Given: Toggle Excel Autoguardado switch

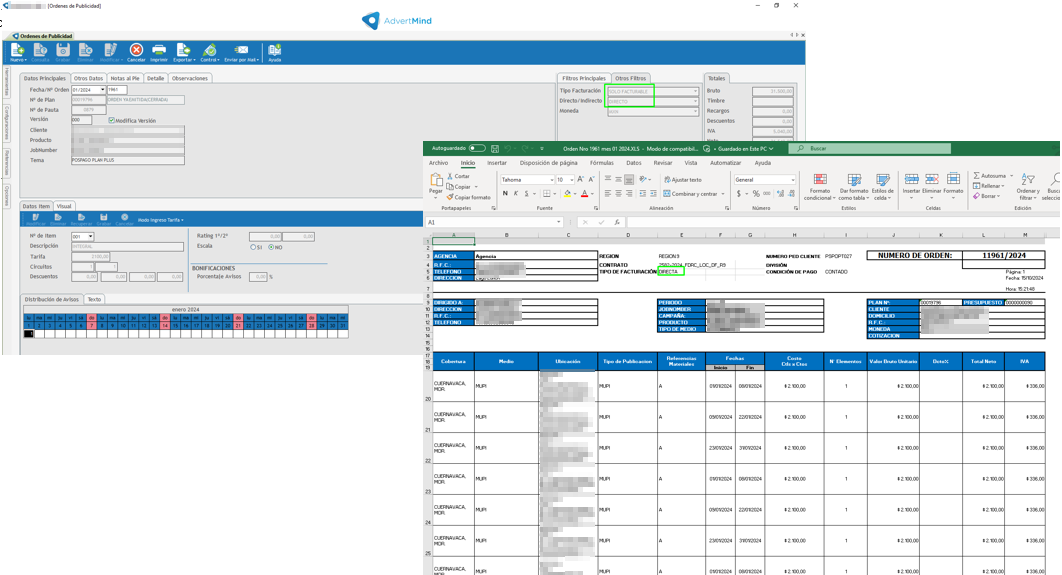Looking at the screenshot, I should (x=477, y=149).
